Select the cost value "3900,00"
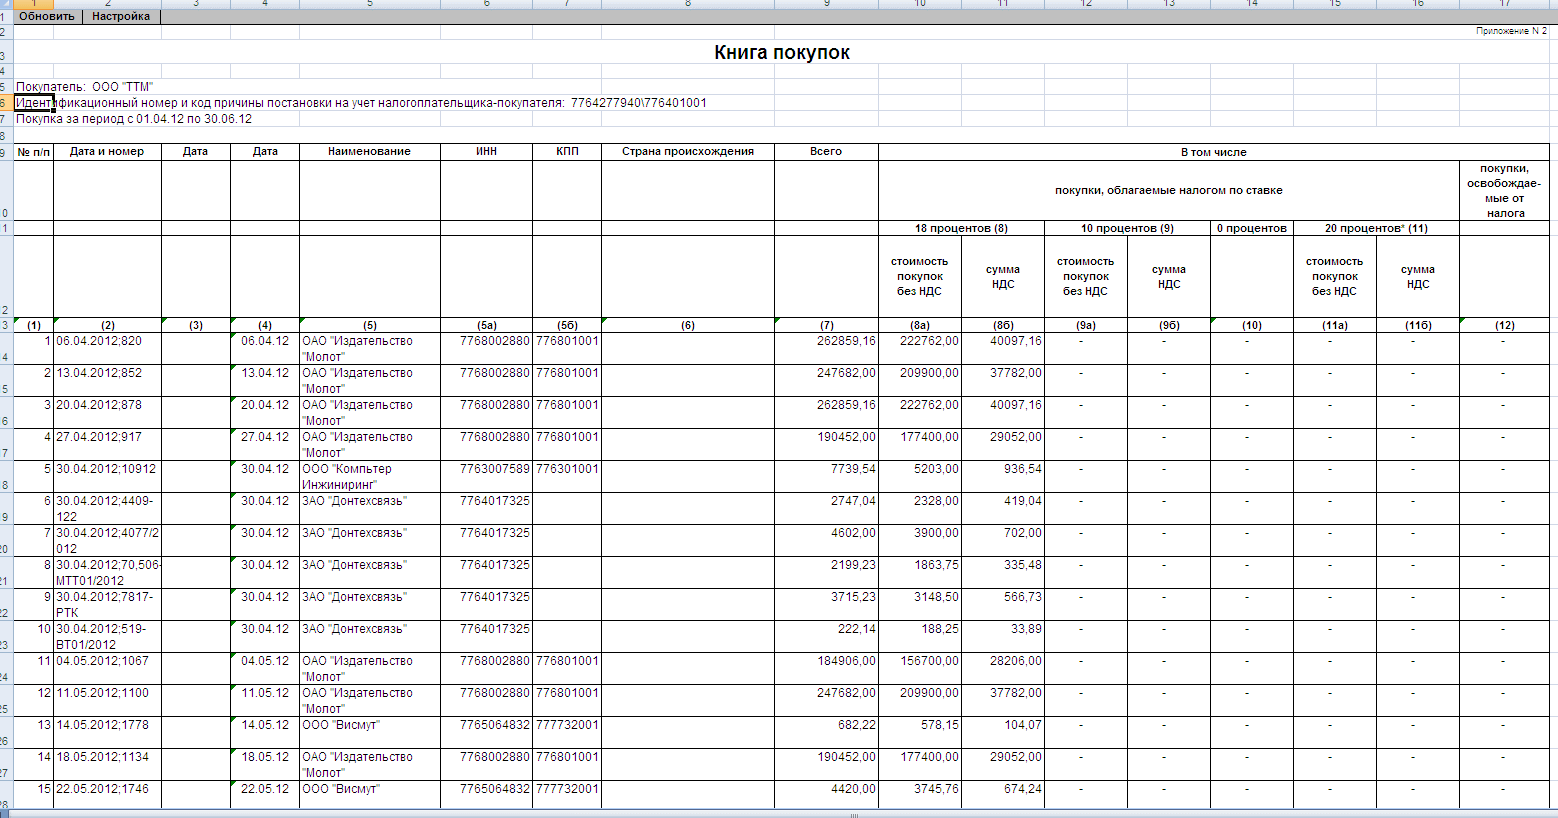Screen dimensions: 1558x818 coord(920,541)
